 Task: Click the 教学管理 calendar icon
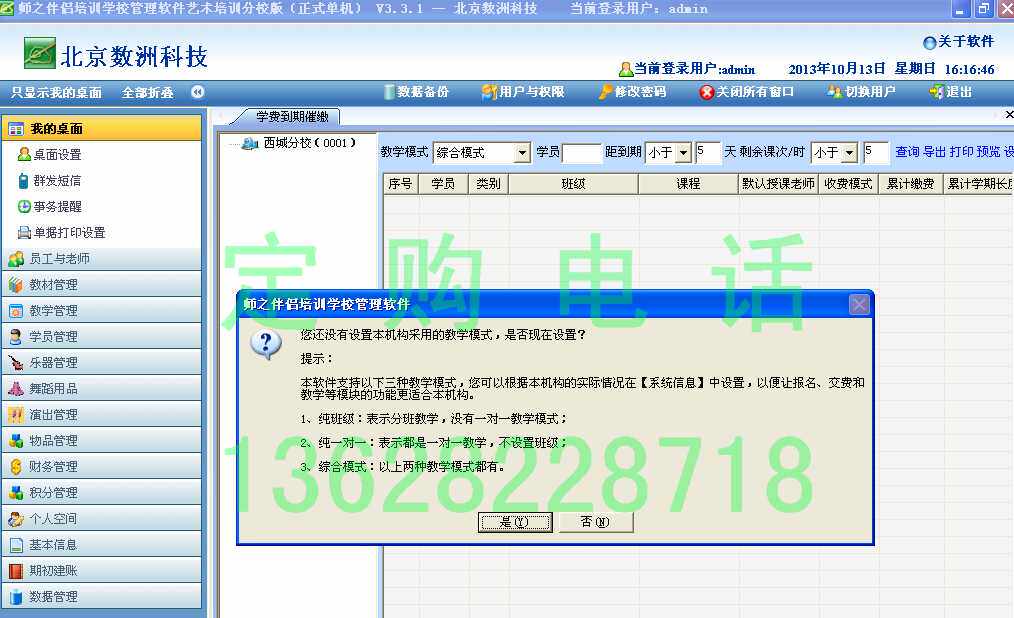pos(16,311)
